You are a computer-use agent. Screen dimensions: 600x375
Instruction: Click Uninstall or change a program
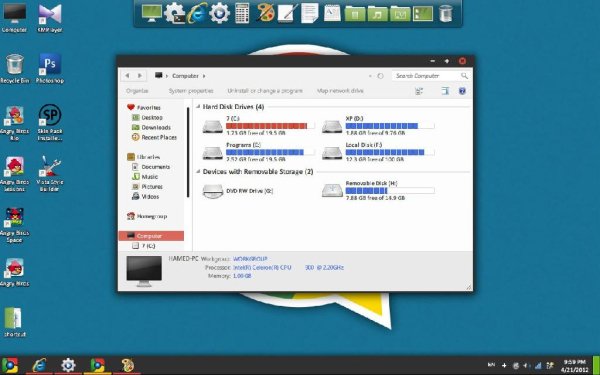265,91
